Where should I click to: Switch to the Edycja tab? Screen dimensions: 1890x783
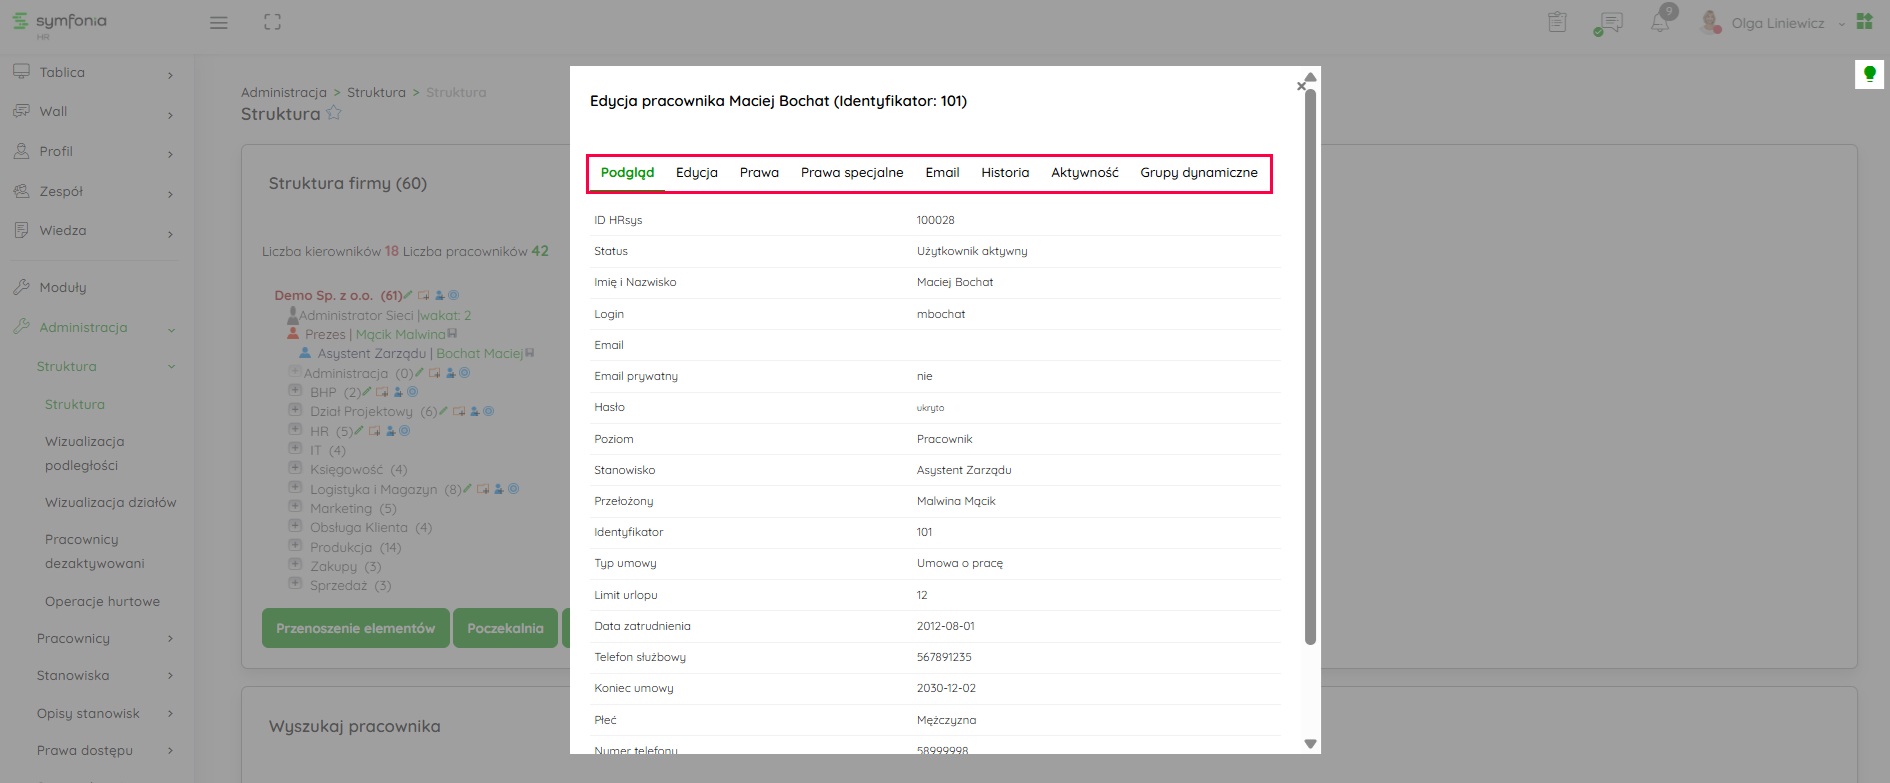point(696,173)
